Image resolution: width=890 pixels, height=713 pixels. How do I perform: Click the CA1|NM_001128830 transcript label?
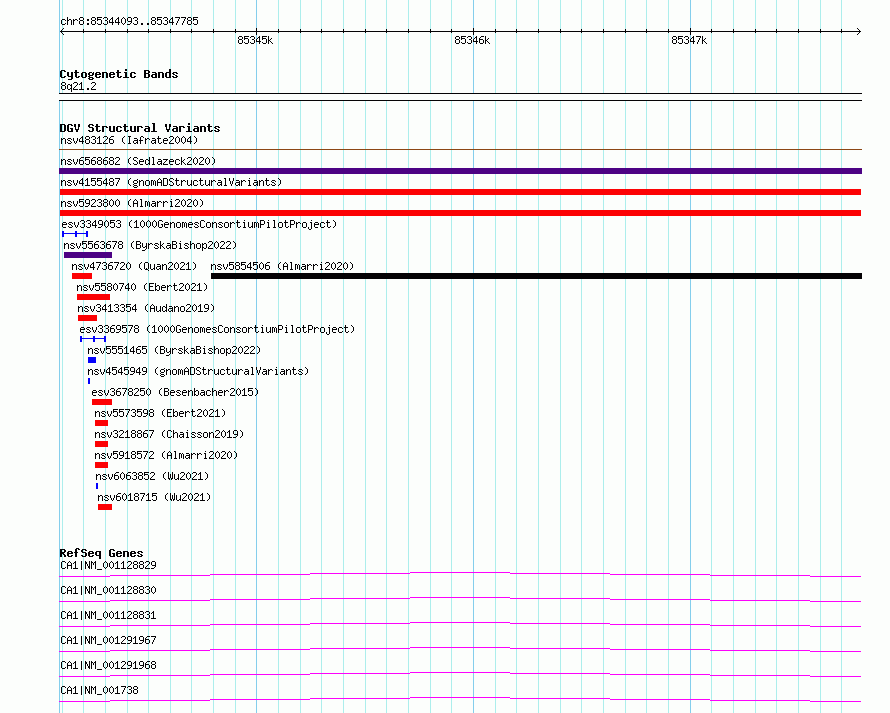108,590
